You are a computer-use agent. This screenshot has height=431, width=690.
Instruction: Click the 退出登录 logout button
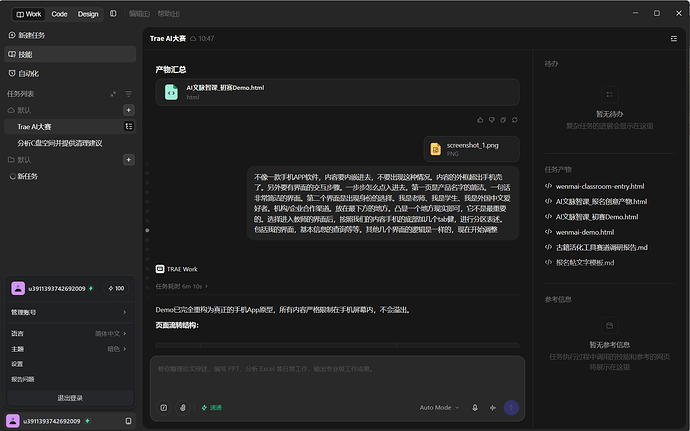pyautogui.click(x=70, y=398)
